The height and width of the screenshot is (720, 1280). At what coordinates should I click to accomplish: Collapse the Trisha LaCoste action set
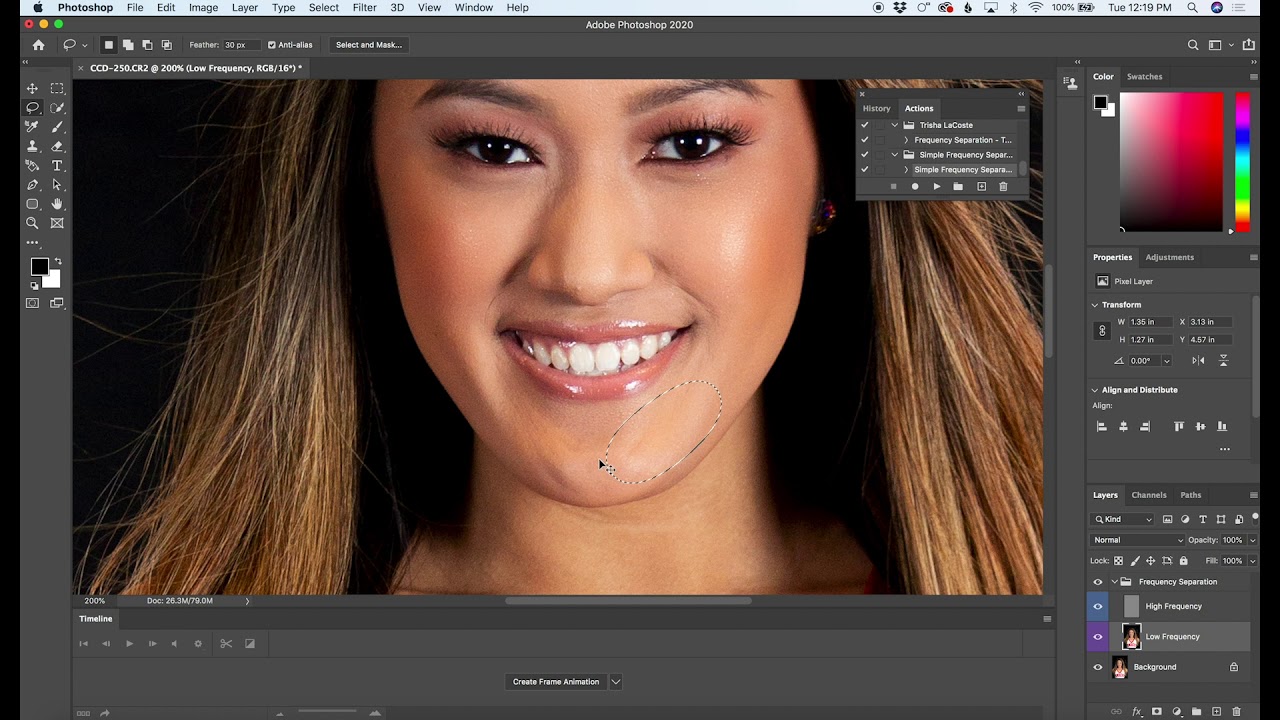(x=895, y=125)
